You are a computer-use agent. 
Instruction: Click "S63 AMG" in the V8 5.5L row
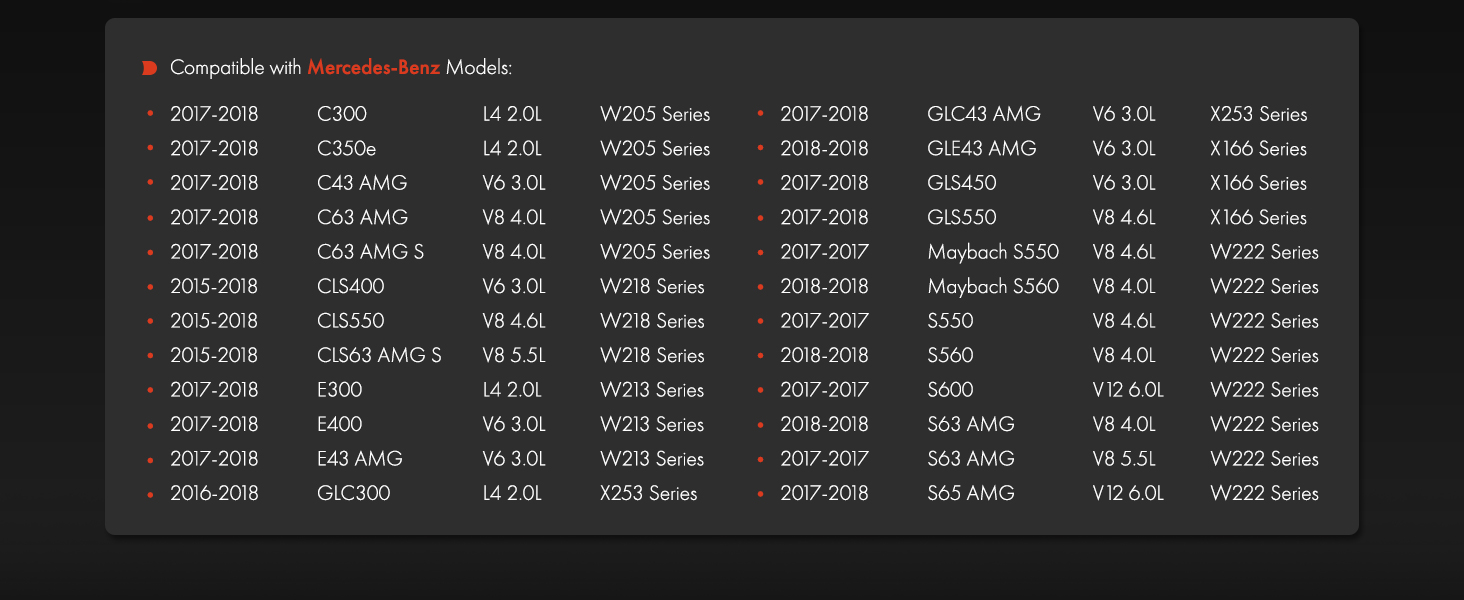coord(971,459)
